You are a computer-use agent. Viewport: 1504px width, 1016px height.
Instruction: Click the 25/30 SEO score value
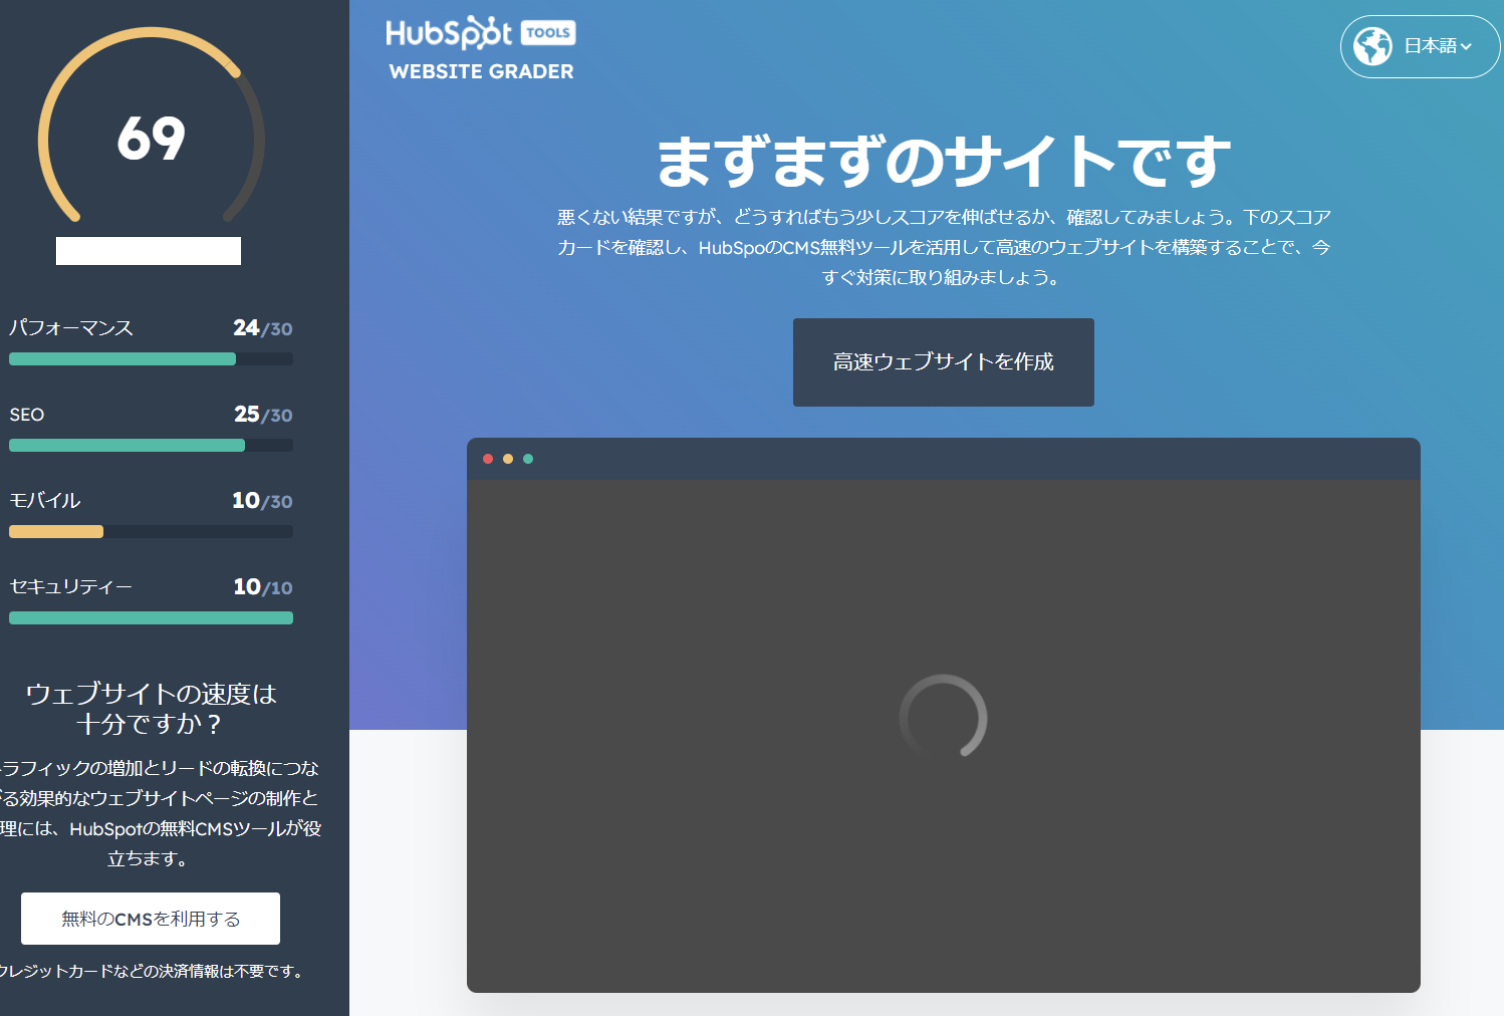pyautogui.click(x=263, y=414)
